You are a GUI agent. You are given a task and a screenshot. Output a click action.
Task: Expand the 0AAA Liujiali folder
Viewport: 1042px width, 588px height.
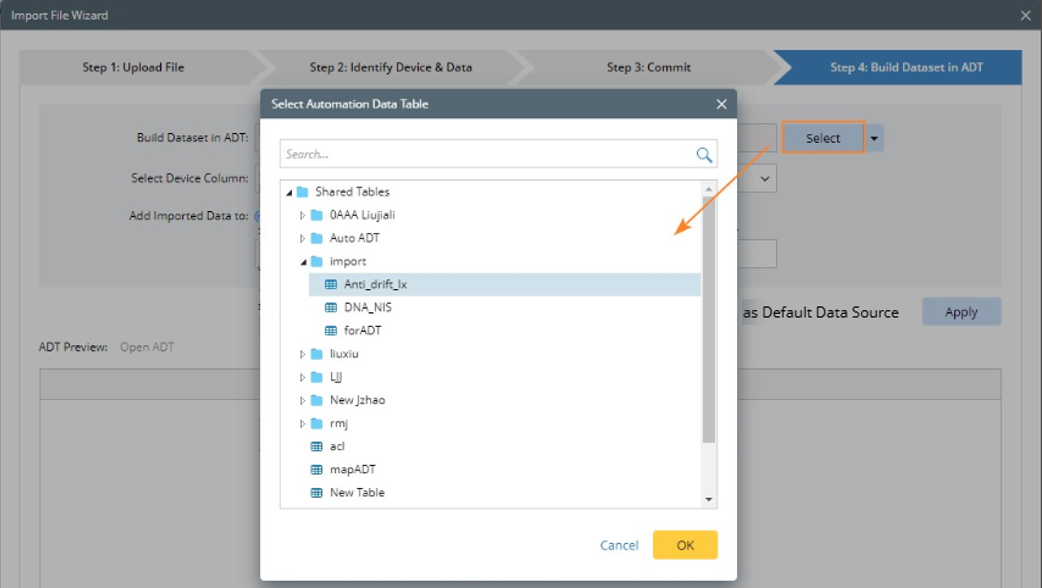[x=303, y=215]
